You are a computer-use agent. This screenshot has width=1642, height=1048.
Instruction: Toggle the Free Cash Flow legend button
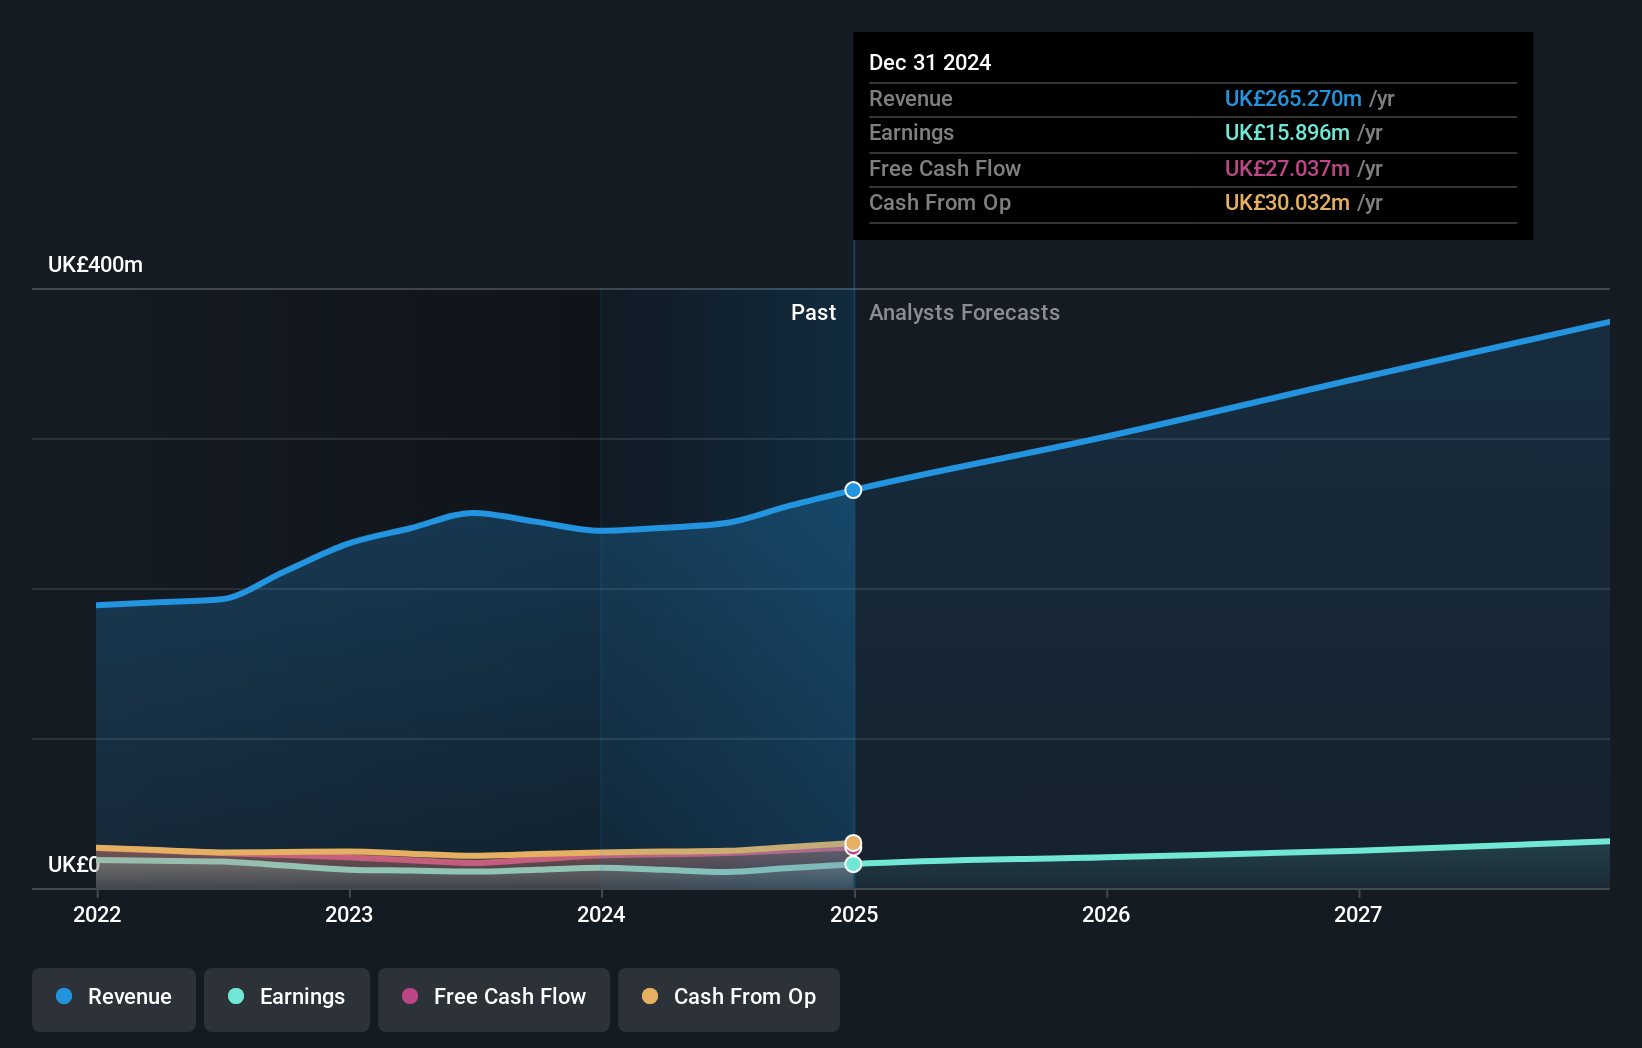point(494,999)
